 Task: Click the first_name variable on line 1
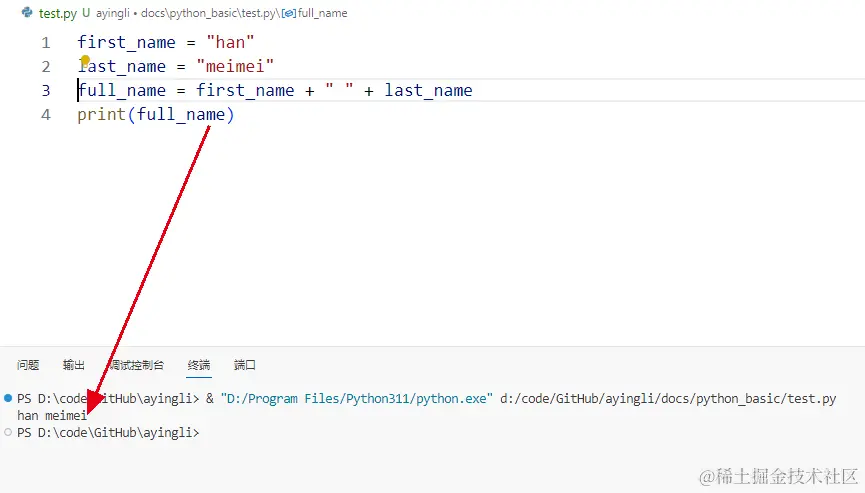126,42
